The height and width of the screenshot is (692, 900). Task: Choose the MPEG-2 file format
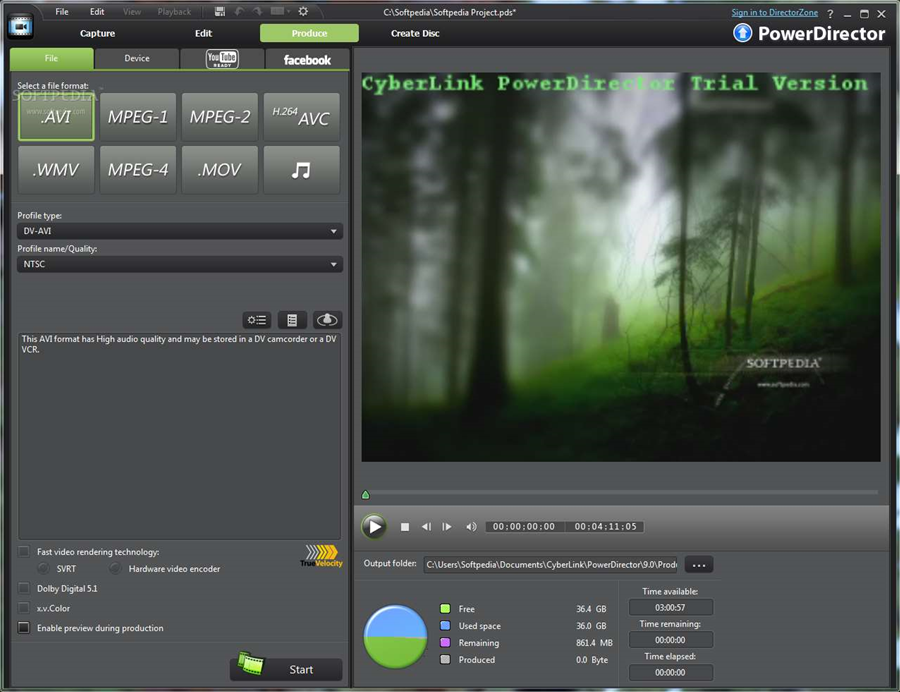point(219,116)
